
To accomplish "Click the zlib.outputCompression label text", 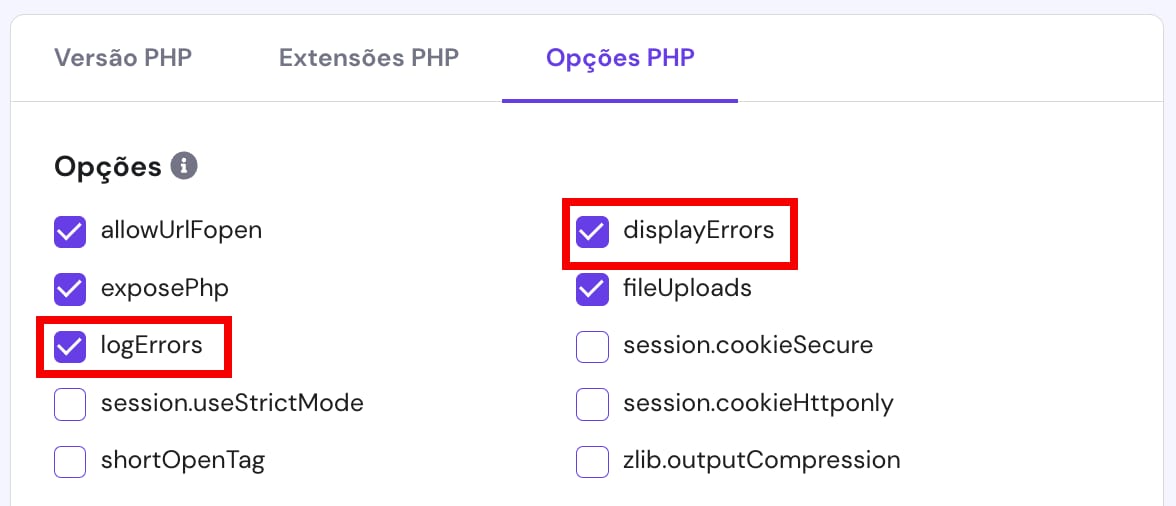I will click(x=761, y=461).
